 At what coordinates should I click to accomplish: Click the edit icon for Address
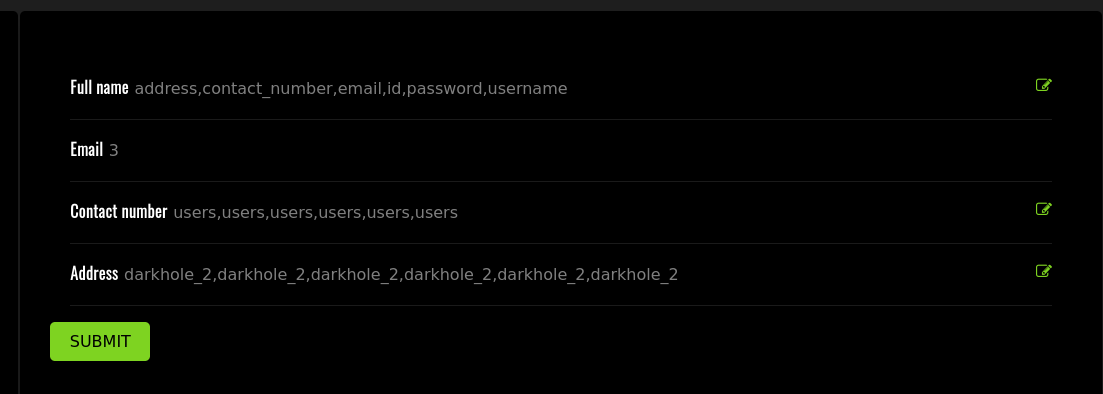(1043, 271)
